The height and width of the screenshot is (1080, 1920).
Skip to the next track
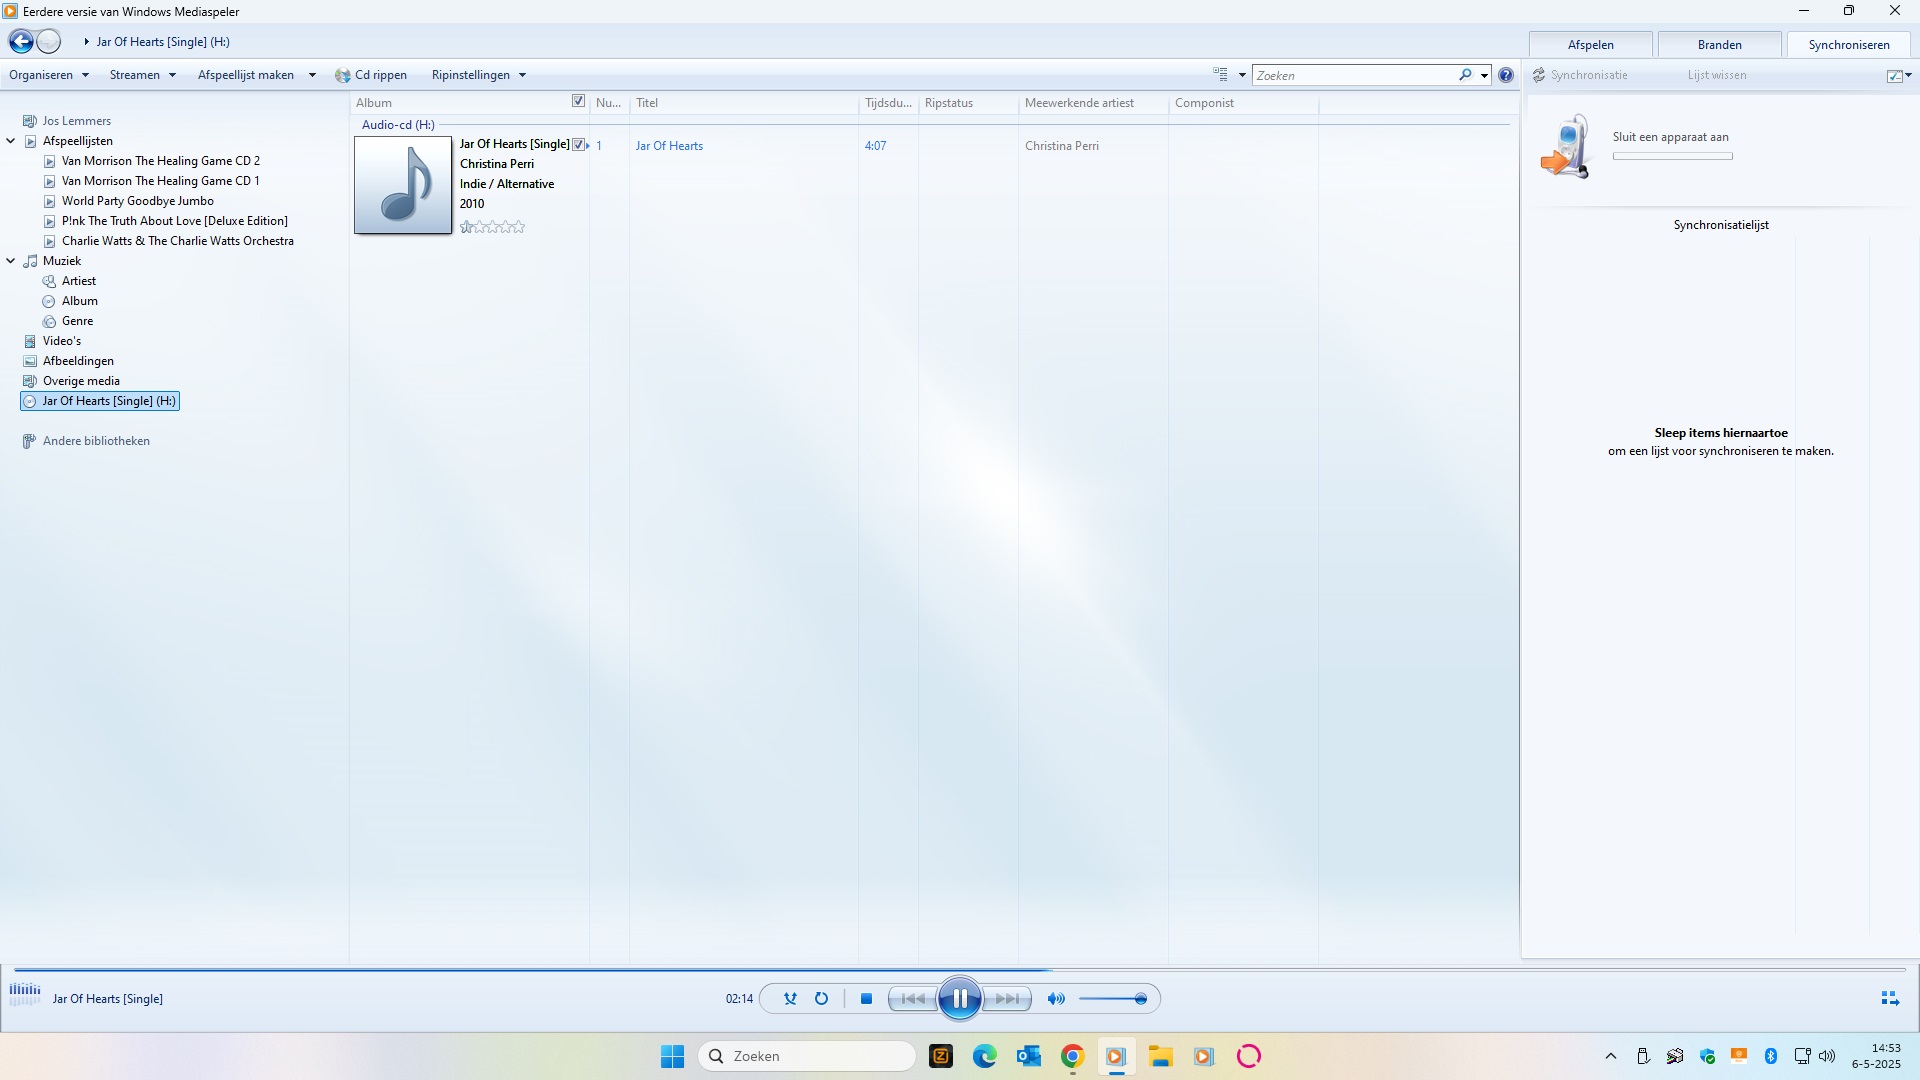click(1007, 998)
